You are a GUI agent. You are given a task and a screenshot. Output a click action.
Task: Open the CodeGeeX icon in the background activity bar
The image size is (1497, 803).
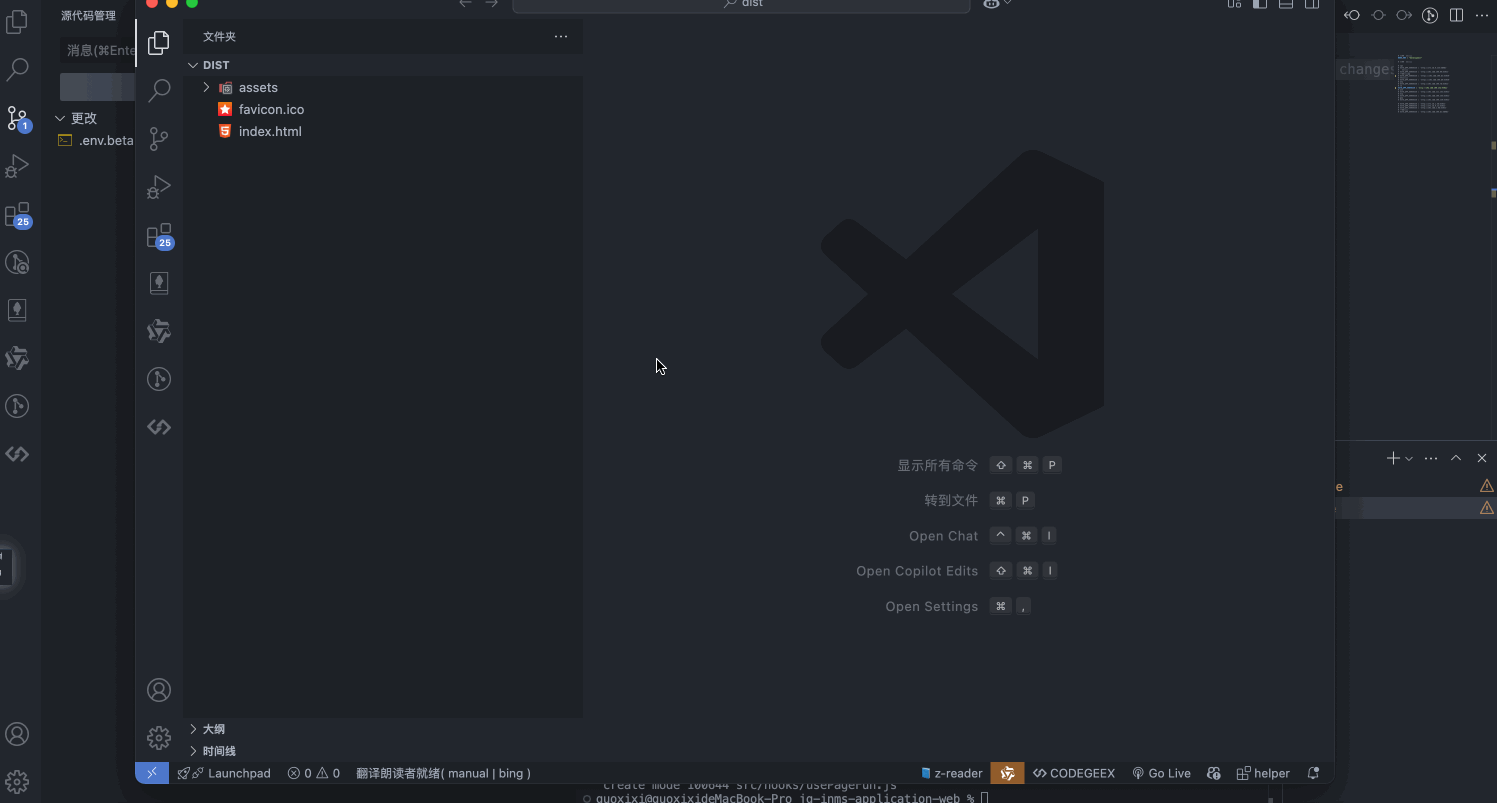click(x=17, y=454)
